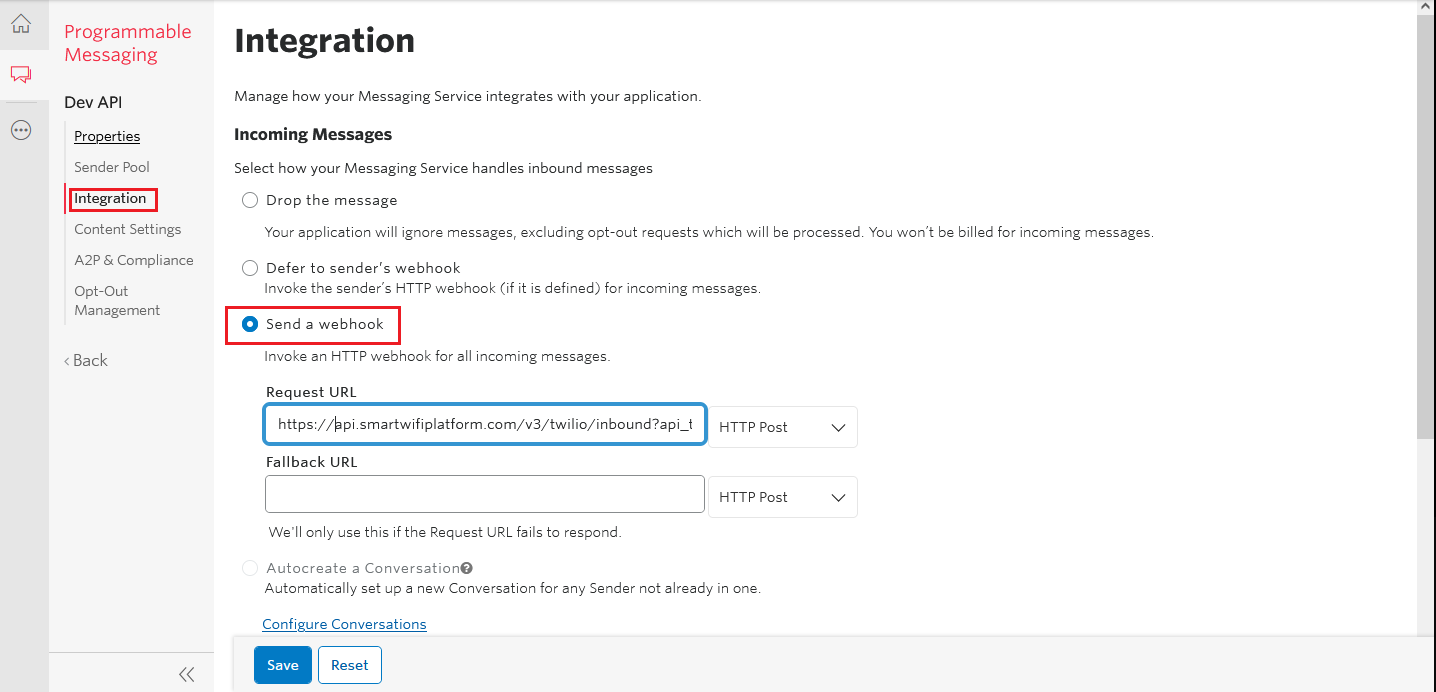Collapse sidebar with double chevron icon
This screenshot has width=1436, height=692.
186,673
